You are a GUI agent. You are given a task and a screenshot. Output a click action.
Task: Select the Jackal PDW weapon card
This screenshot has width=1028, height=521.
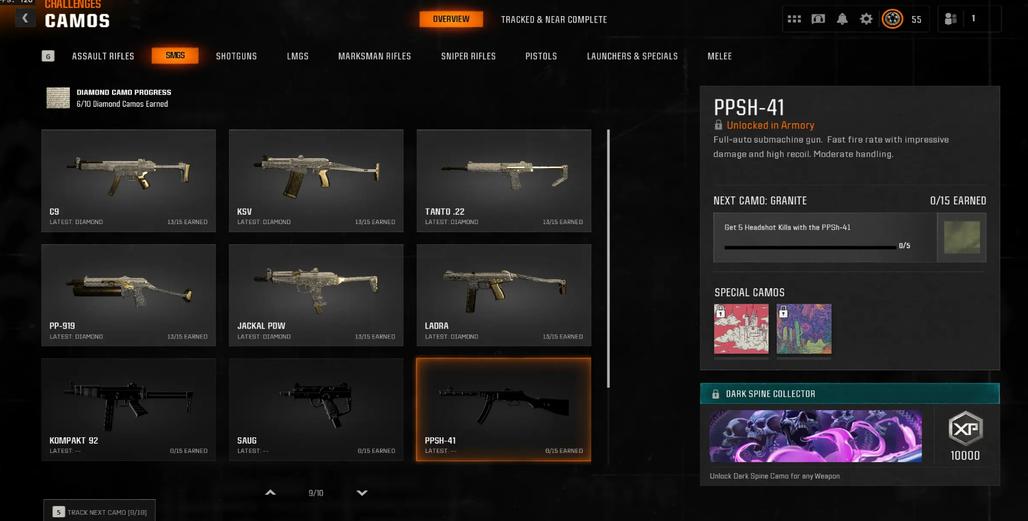[316, 295]
